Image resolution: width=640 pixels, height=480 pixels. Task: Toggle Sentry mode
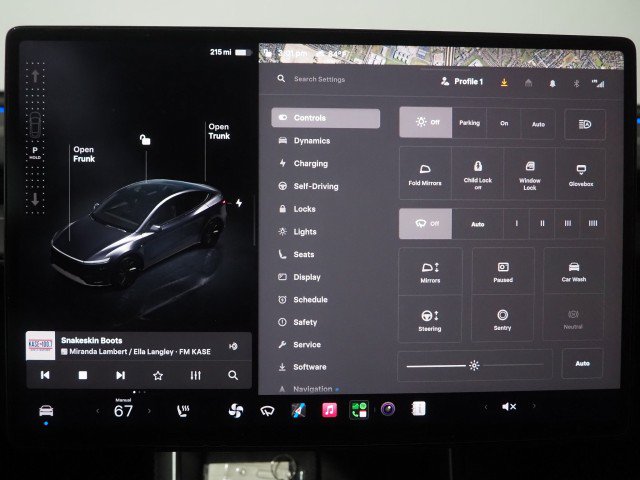pos(502,319)
